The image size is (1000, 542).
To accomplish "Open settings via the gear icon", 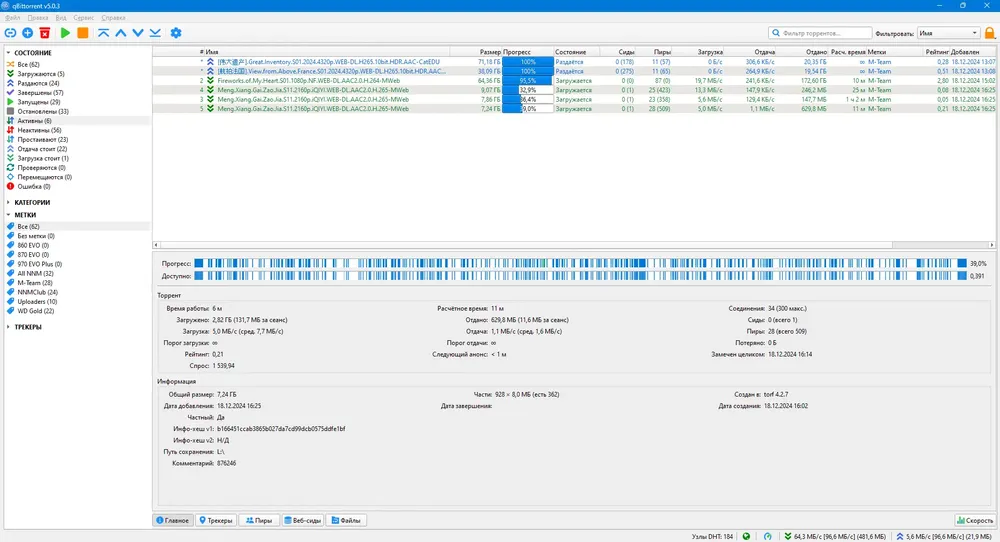I will pyautogui.click(x=176, y=33).
